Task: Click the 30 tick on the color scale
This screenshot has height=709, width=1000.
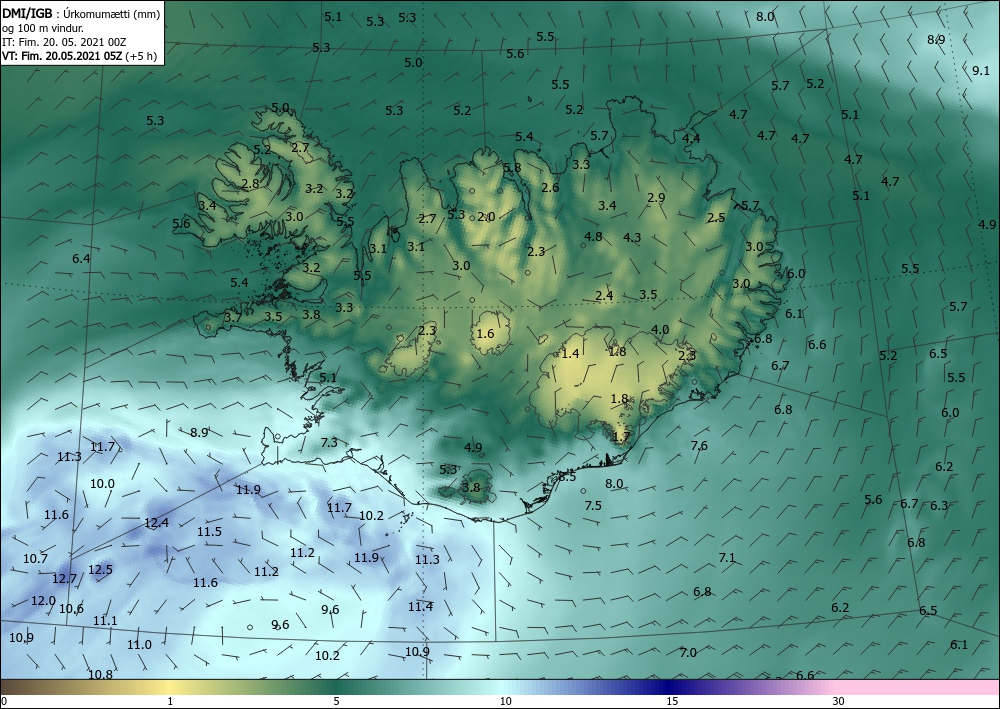Action: 838,701
